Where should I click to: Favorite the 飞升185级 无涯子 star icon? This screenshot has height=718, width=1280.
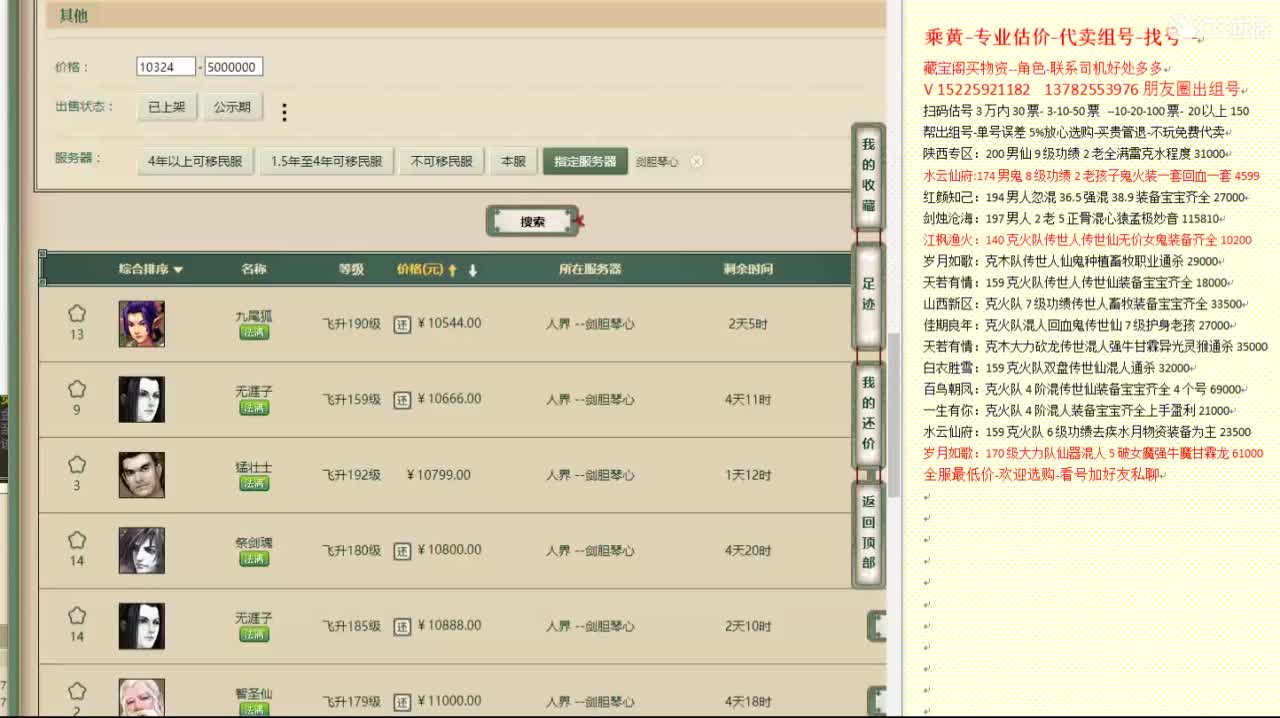coord(77,616)
